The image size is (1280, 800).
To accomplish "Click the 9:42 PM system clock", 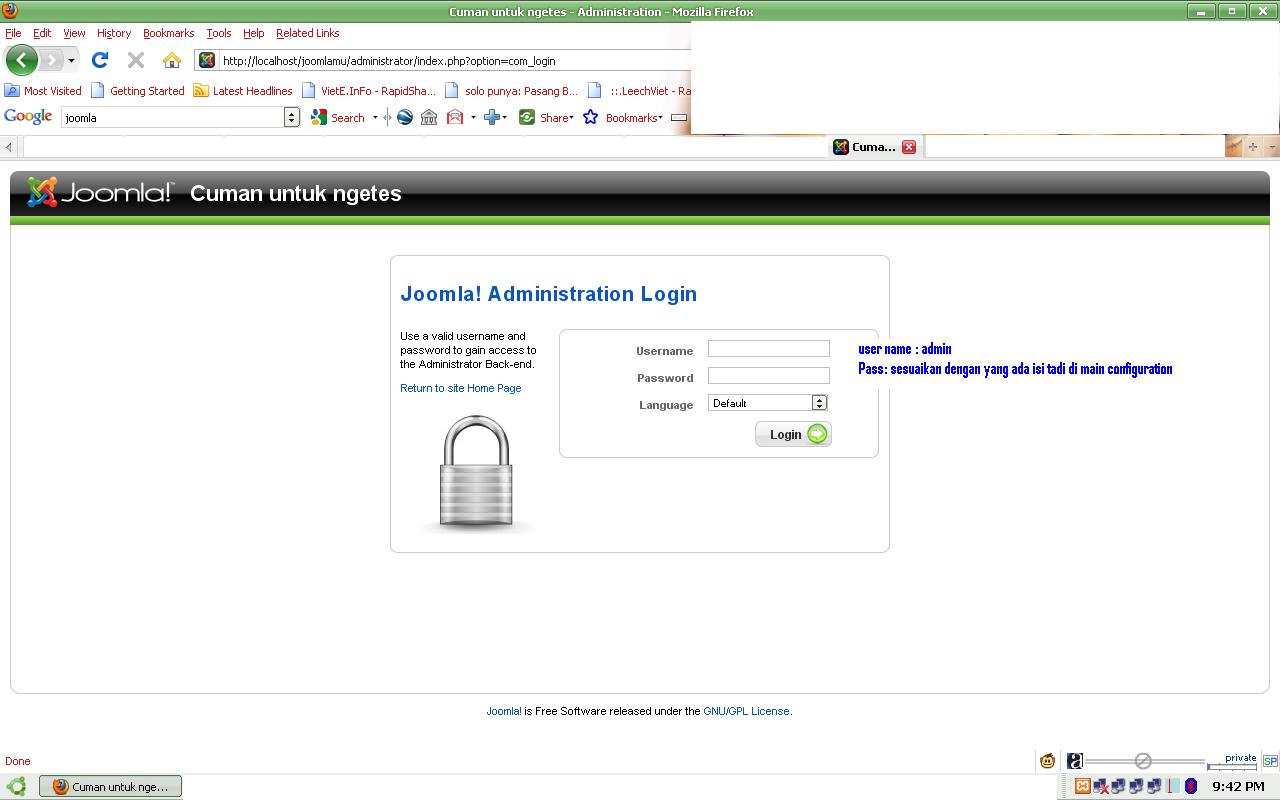I will (1238, 786).
